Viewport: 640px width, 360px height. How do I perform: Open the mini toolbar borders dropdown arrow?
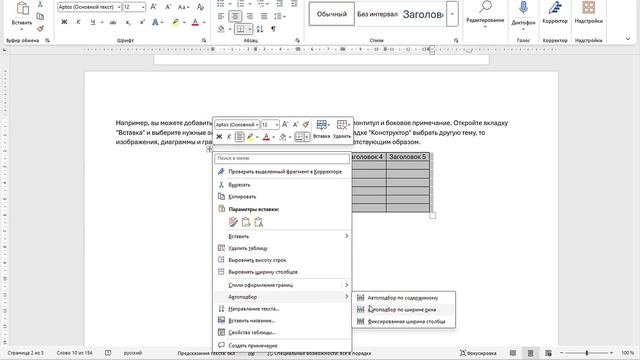pos(307,137)
